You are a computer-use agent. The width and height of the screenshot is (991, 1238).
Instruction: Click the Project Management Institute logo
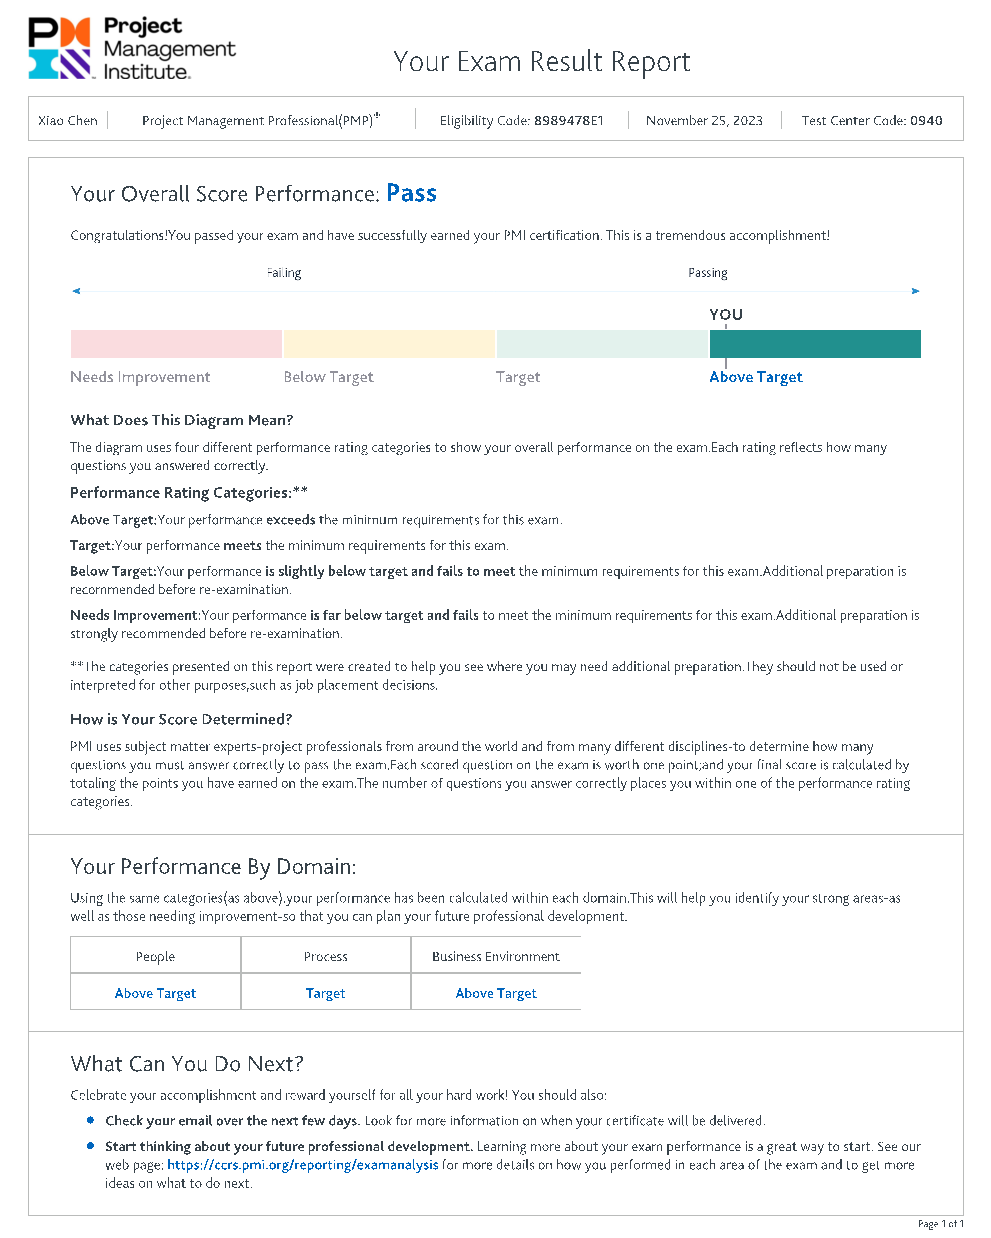[x=132, y=48]
